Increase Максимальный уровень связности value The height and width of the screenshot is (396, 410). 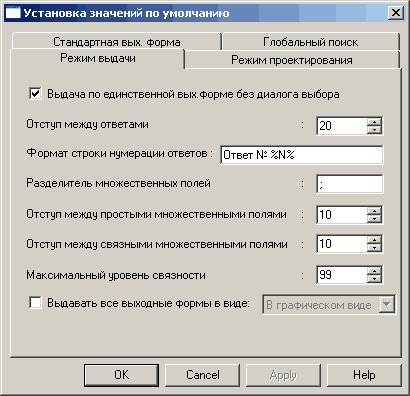(x=374, y=270)
